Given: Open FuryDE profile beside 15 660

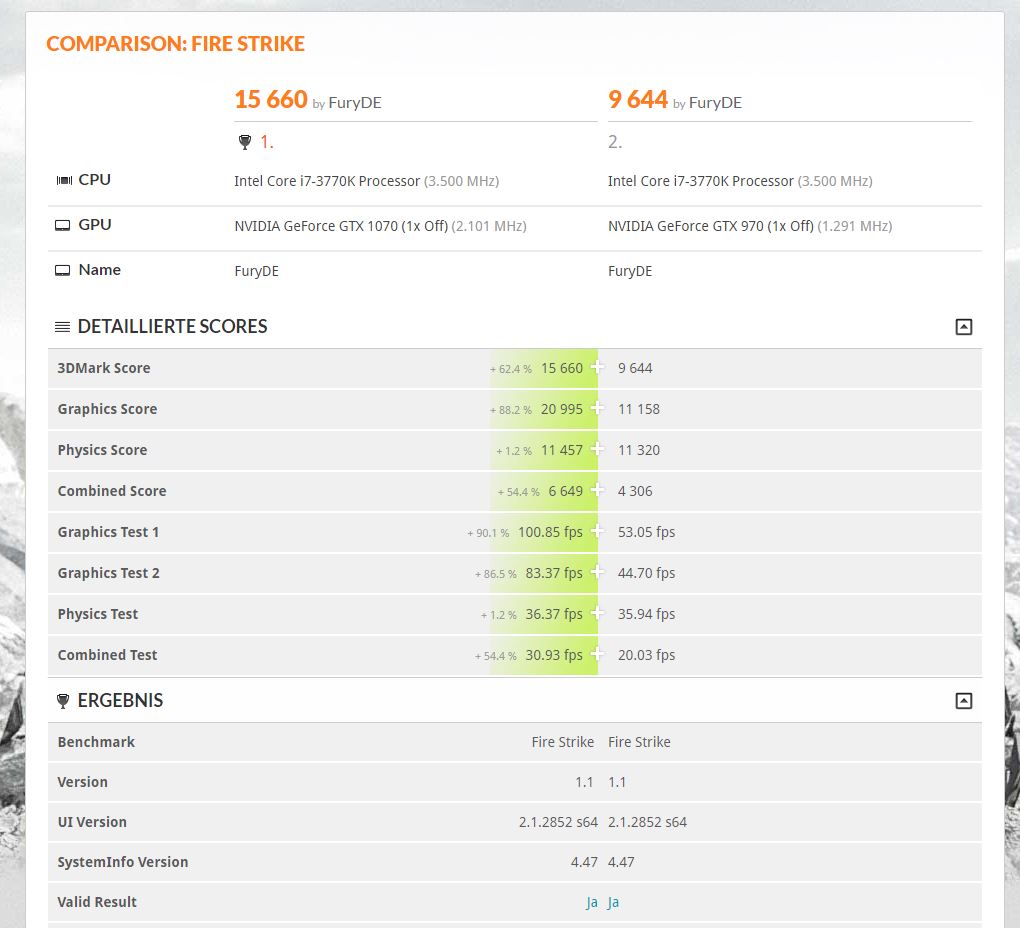Looking at the screenshot, I should tap(355, 103).
